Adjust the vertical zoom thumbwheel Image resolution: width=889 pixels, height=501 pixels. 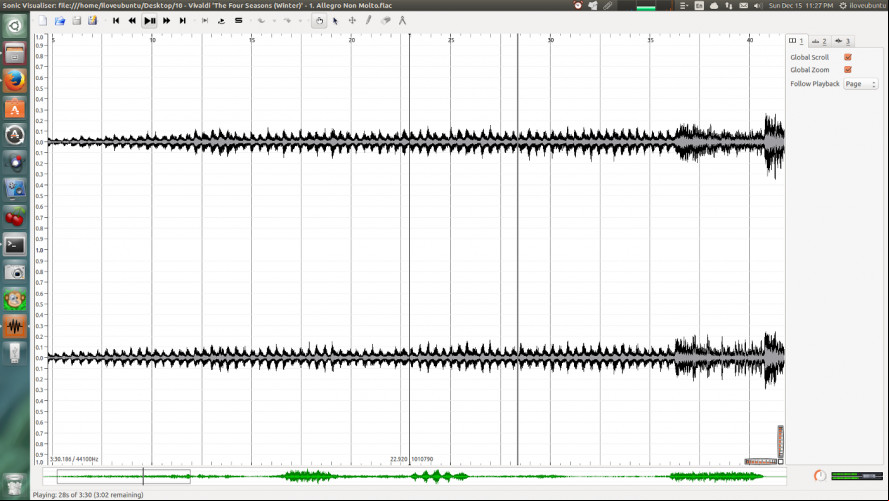tap(780, 441)
